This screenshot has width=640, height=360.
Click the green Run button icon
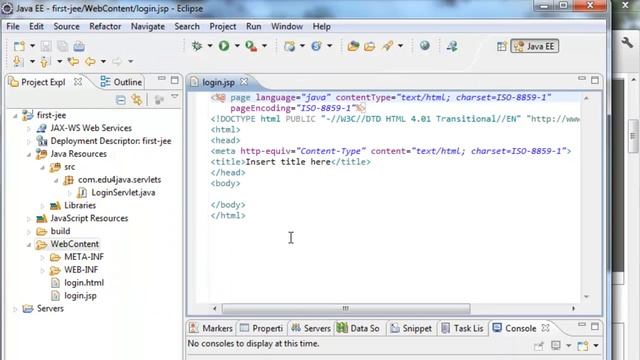pos(224,46)
